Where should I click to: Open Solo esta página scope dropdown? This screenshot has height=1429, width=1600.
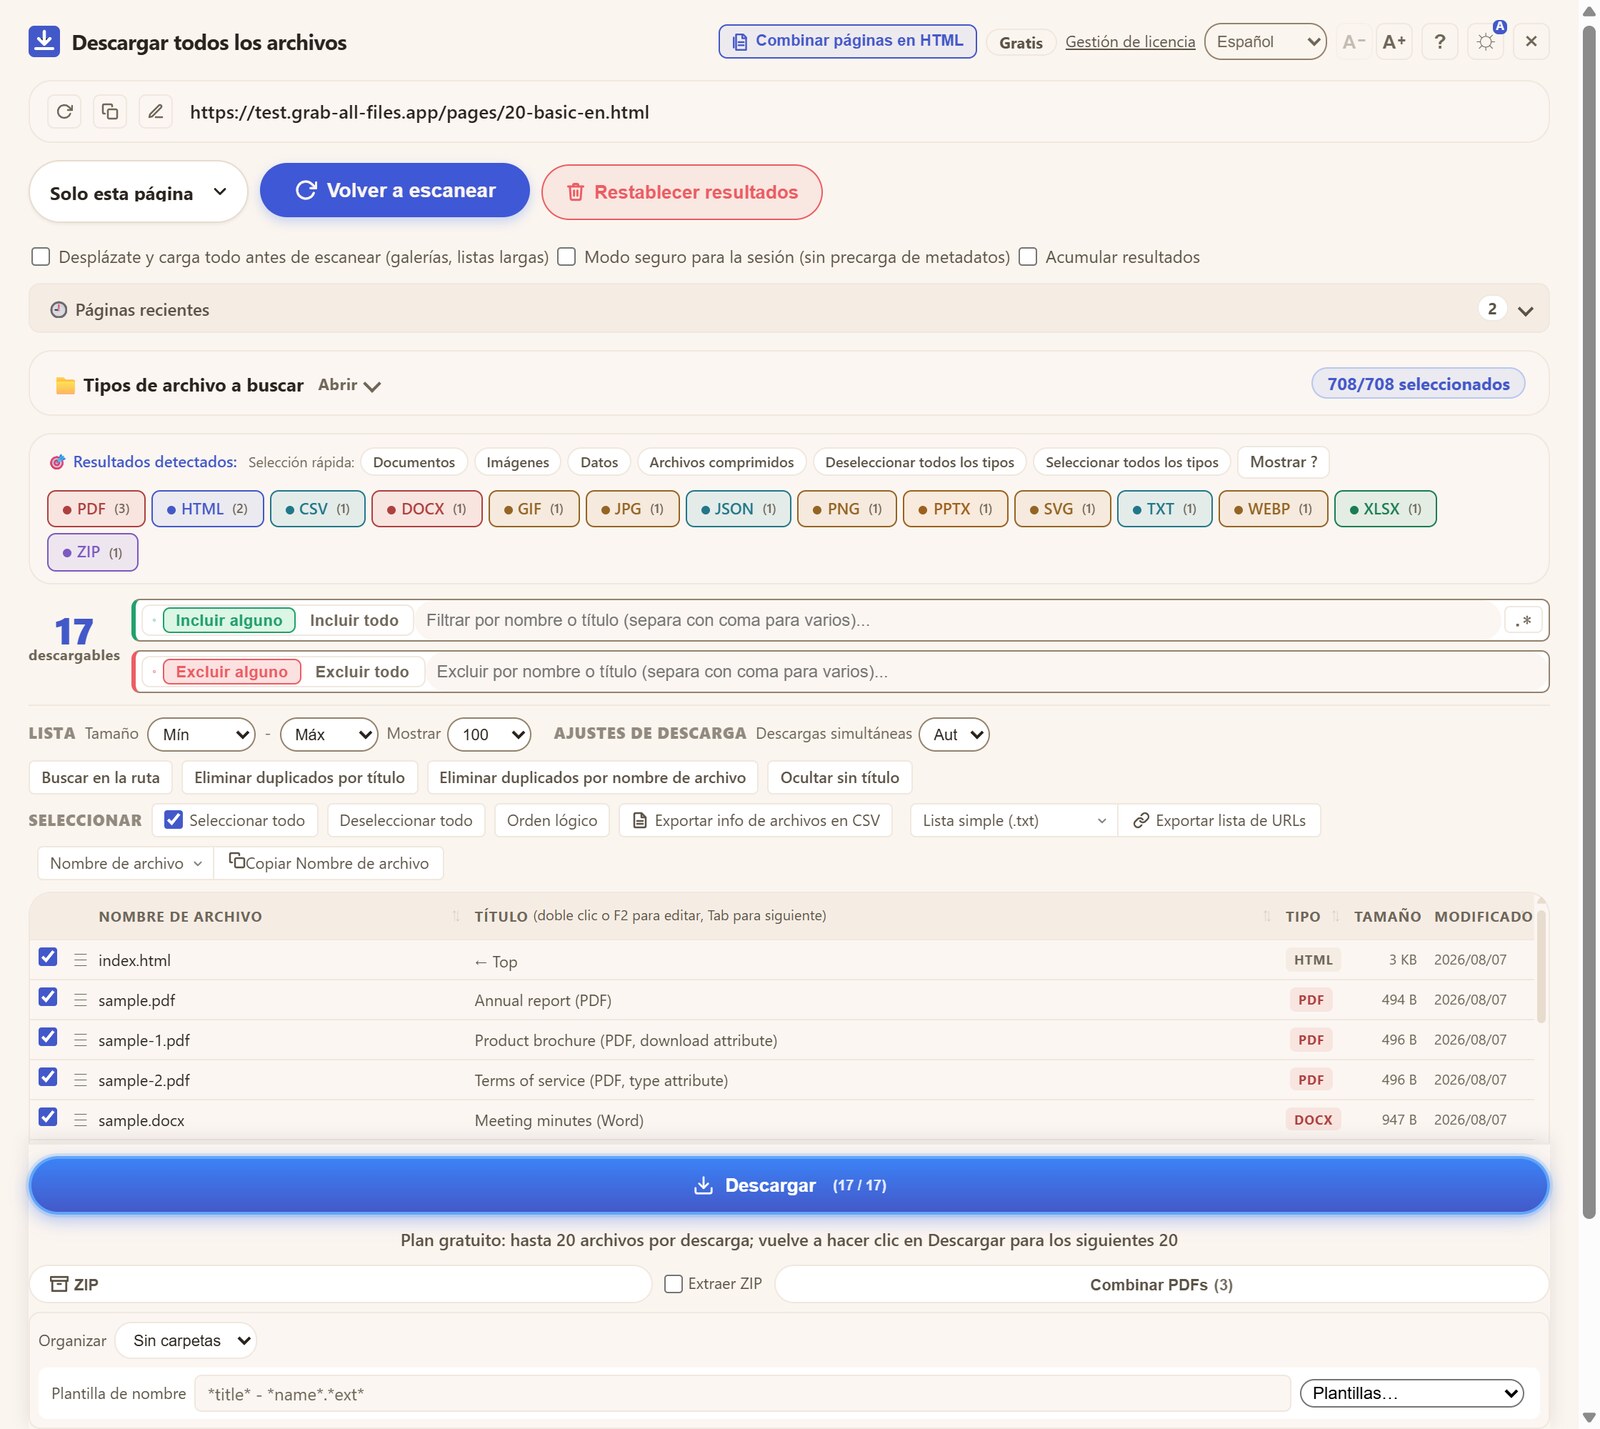(x=138, y=192)
